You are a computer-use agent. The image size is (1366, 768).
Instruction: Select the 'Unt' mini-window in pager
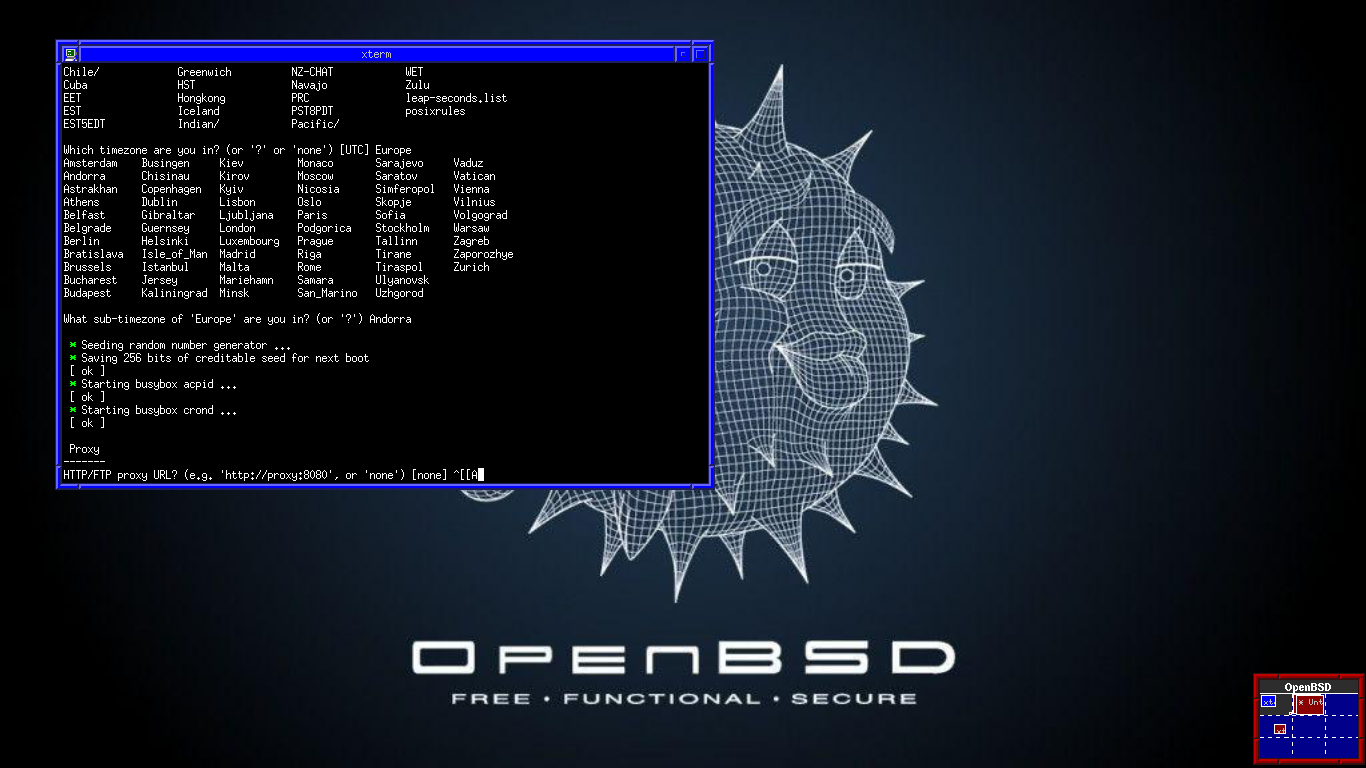(x=1309, y=703)
